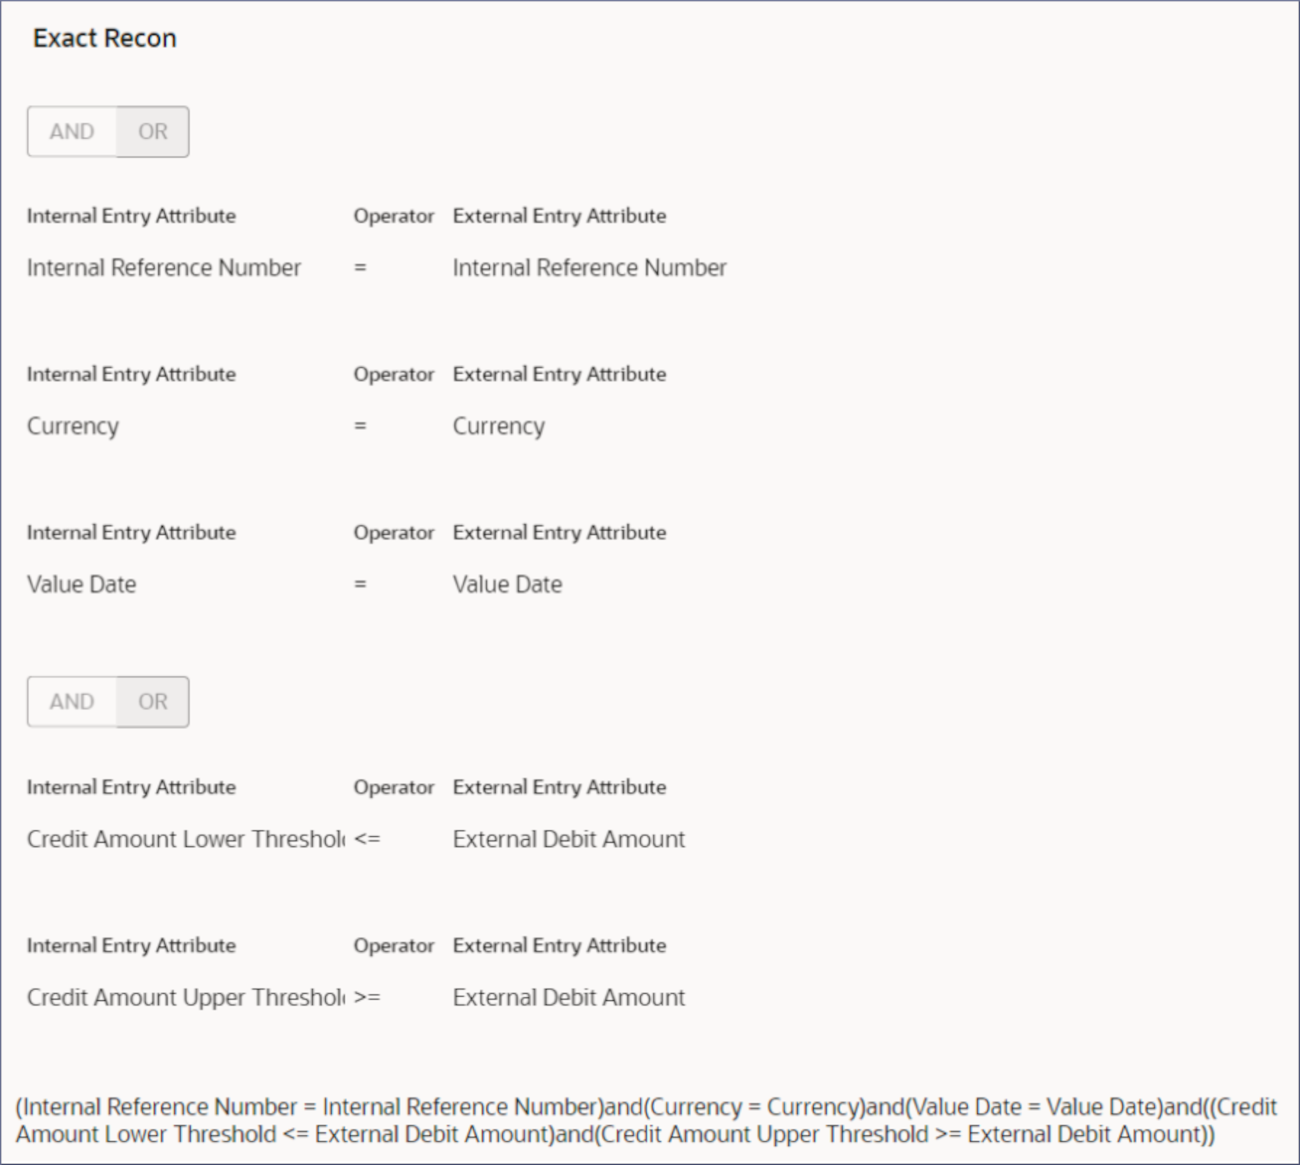Viewport: 1300px width, 1165px height.
Task: Click 'External Debit Amount' in the lower threshold row
Action: tap(569, 839)
